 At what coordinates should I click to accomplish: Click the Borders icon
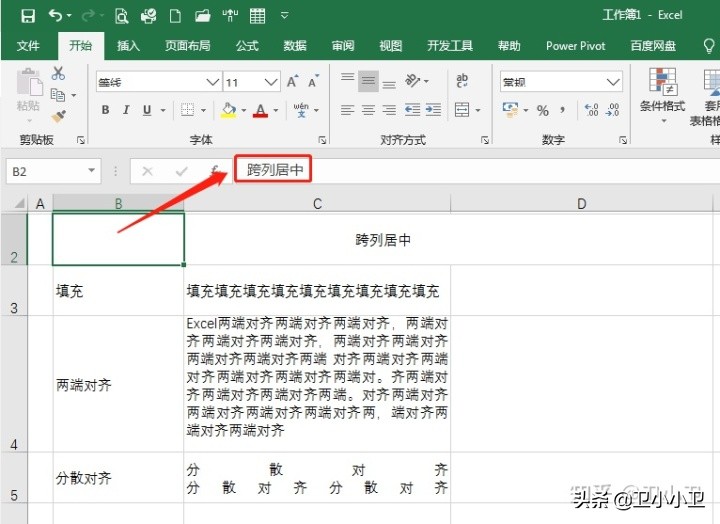coord(187,110)
